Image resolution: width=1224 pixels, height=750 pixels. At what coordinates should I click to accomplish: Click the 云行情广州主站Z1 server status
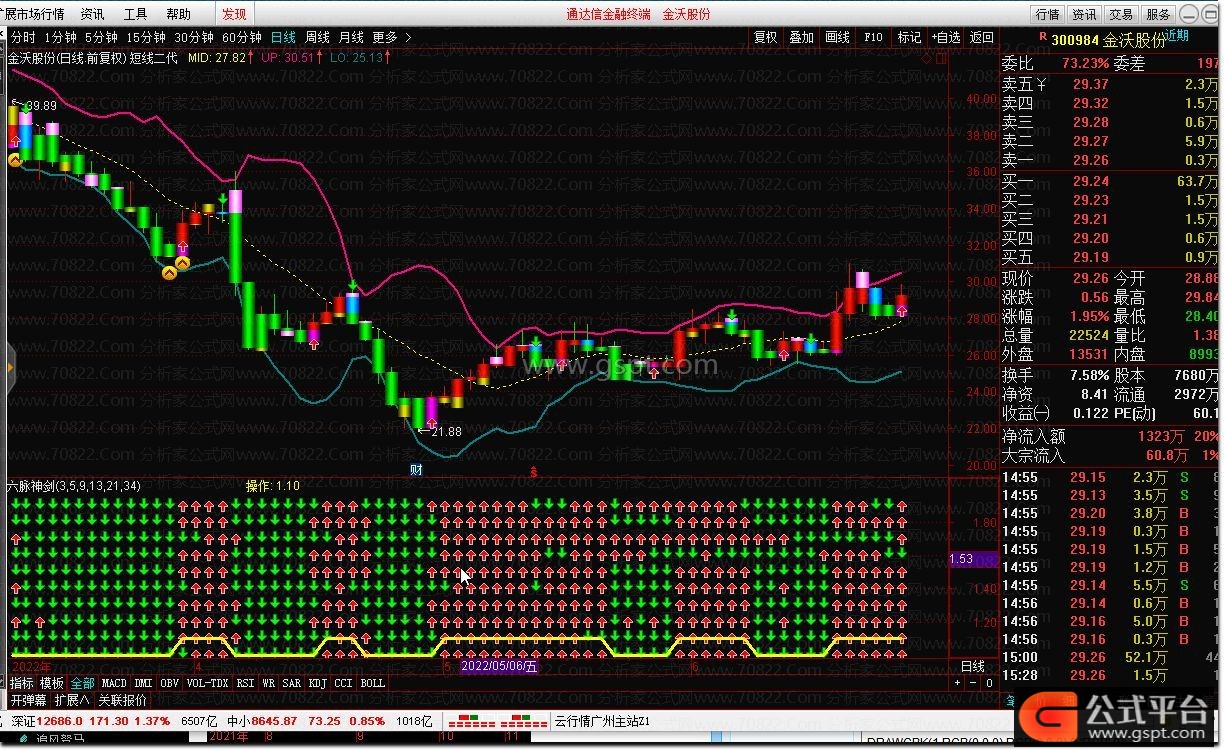click(x=603, y=721)
